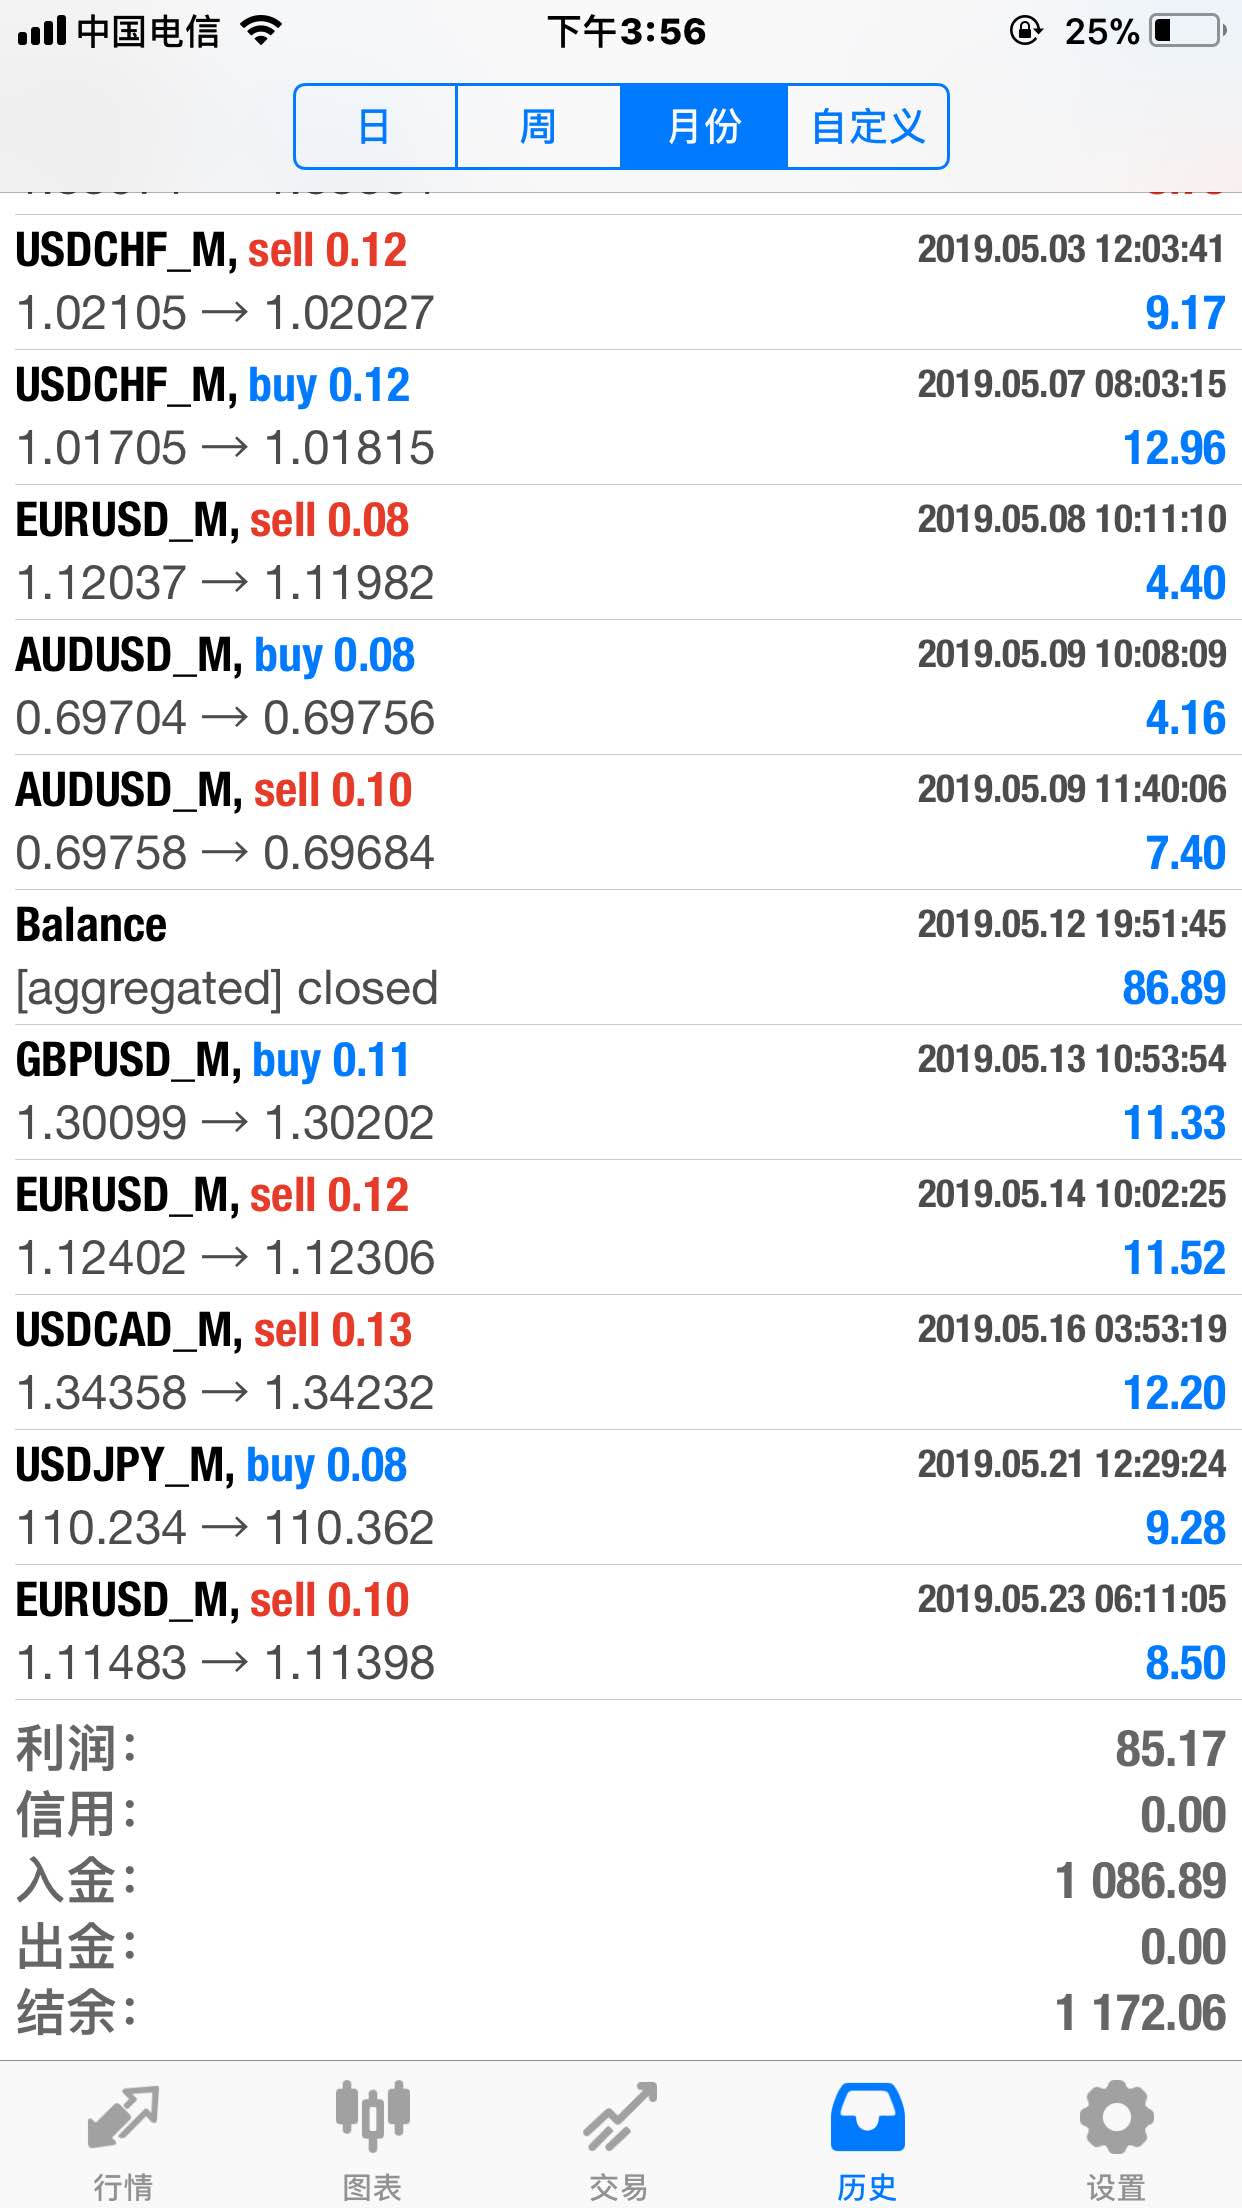Open 设置 settings gear icon
Image resolution: width=1242 pixels, height=2208 pixels.
[x=1116, y=2118]
